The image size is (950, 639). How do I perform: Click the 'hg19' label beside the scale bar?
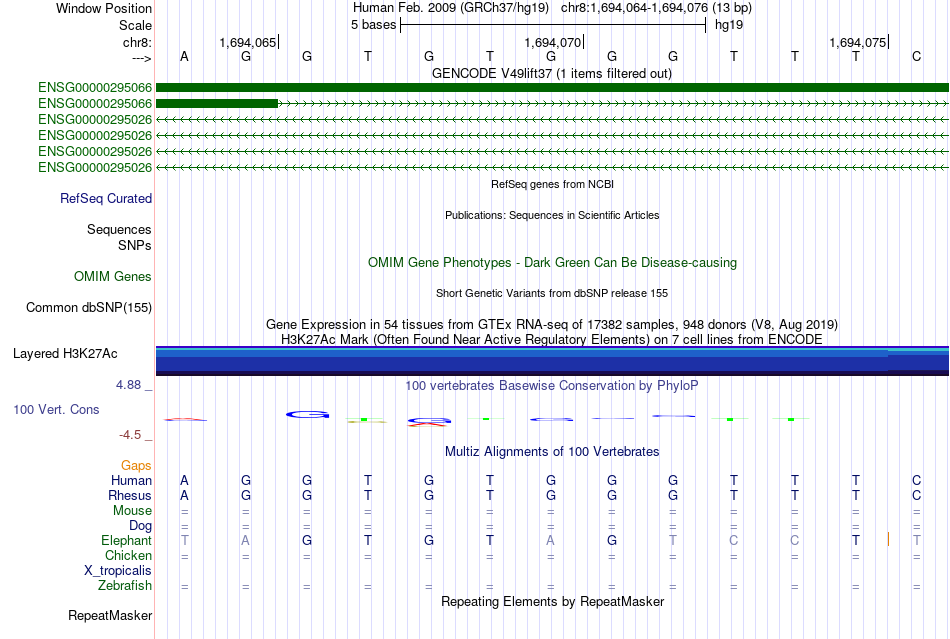click(729, 25)
